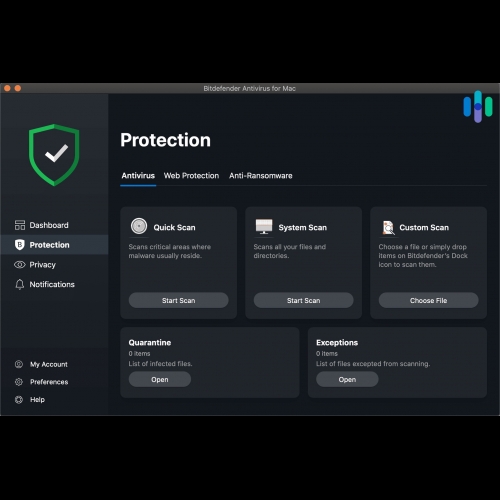Choose a file for Custom Scan
The image size is (500, 500).
click(x=429, y=300)
